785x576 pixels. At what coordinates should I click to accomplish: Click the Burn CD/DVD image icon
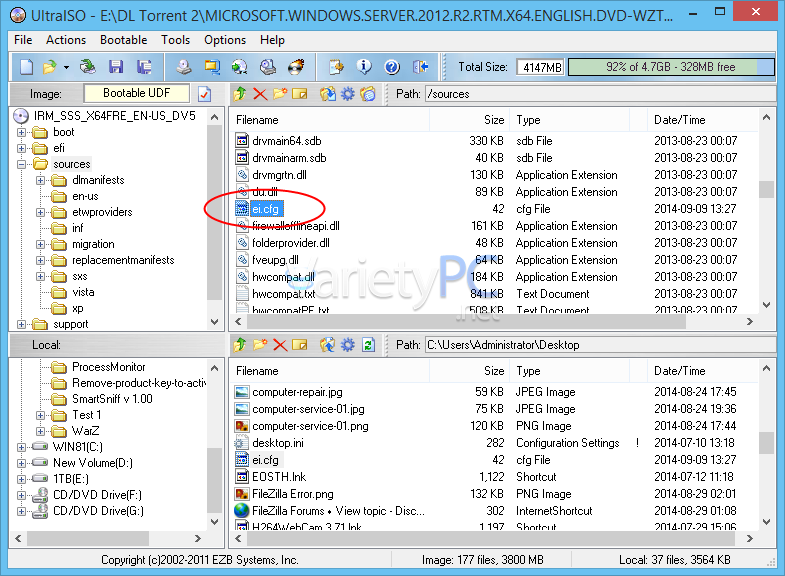coord(296,67)
